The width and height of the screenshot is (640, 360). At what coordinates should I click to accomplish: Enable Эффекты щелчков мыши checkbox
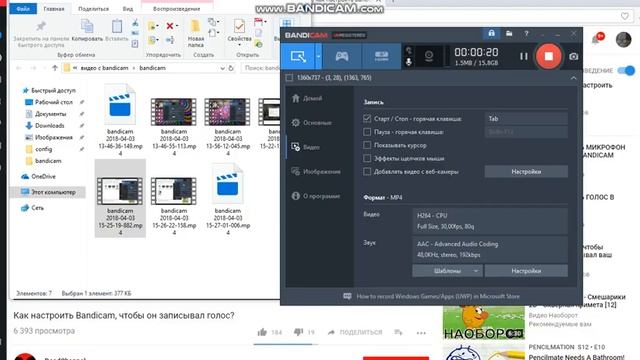(x=367, y=158)
